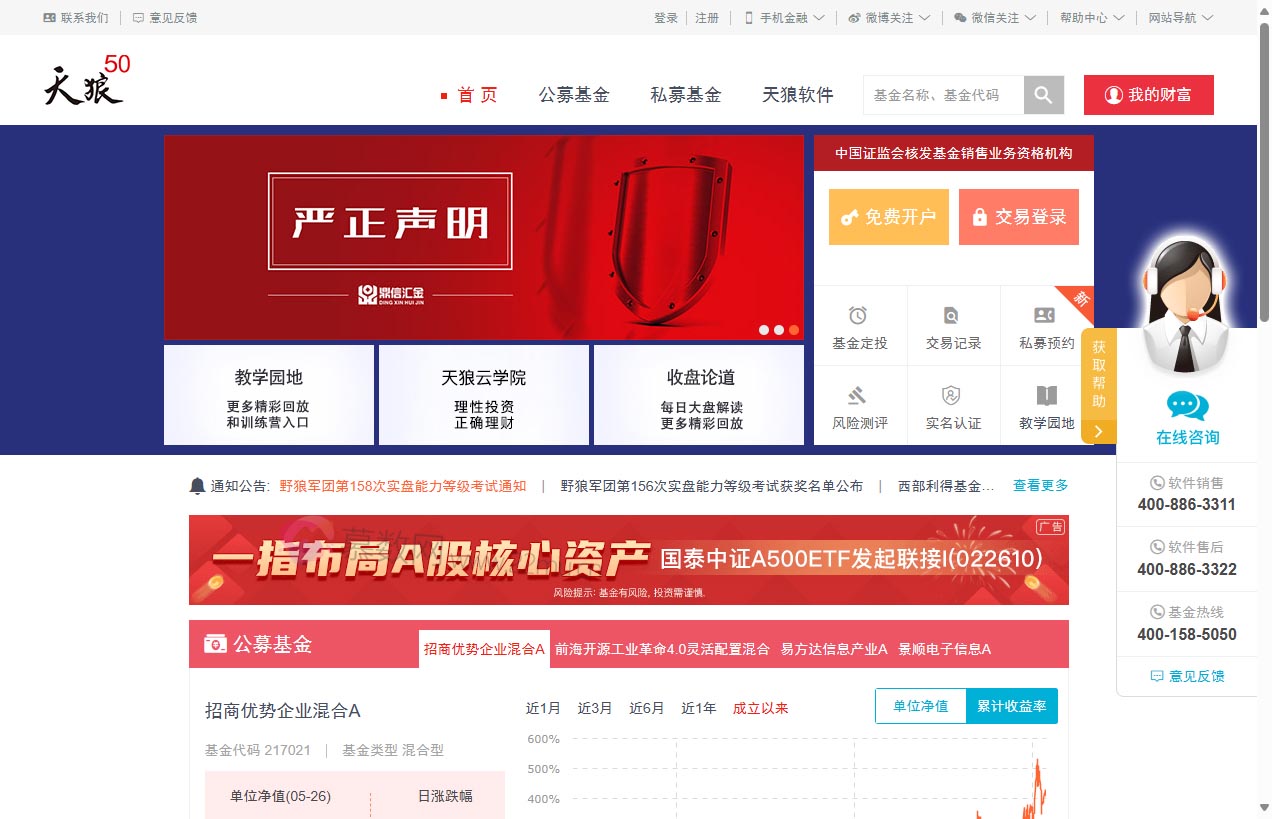Toggle chart back to 单位净值
The image size is (1272, 819).
[919, 705]
